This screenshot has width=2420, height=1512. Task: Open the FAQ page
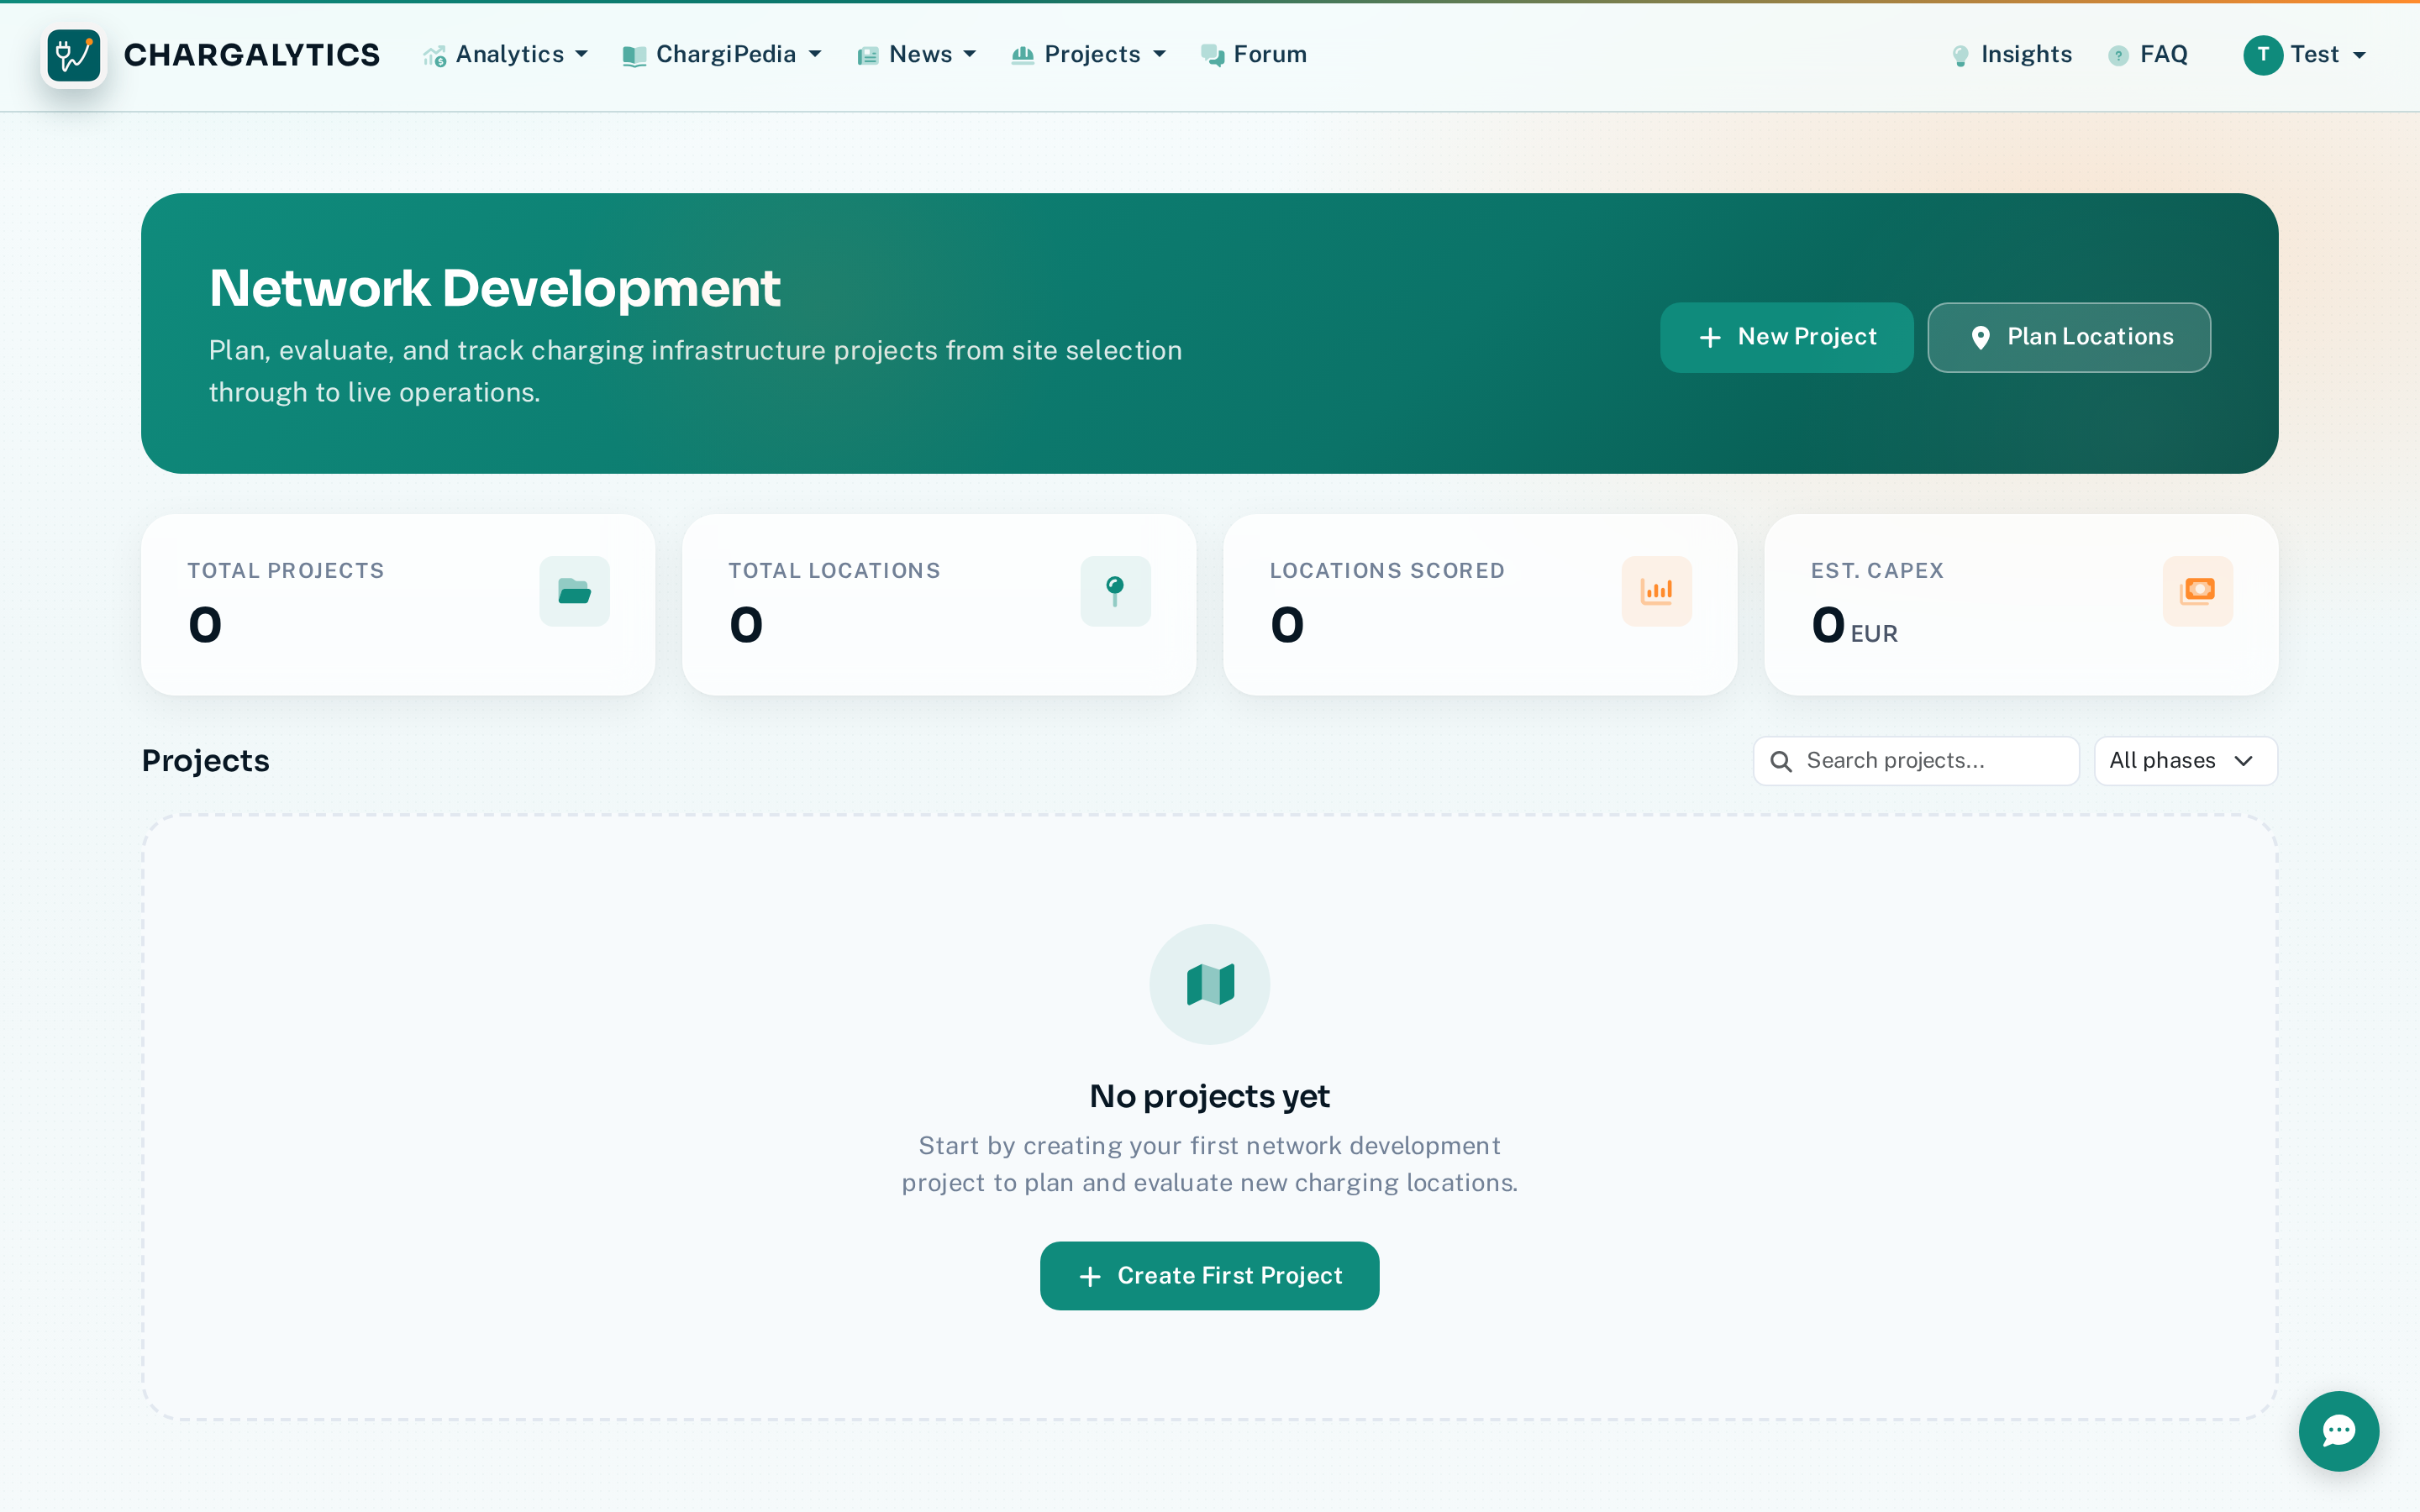2149,55
